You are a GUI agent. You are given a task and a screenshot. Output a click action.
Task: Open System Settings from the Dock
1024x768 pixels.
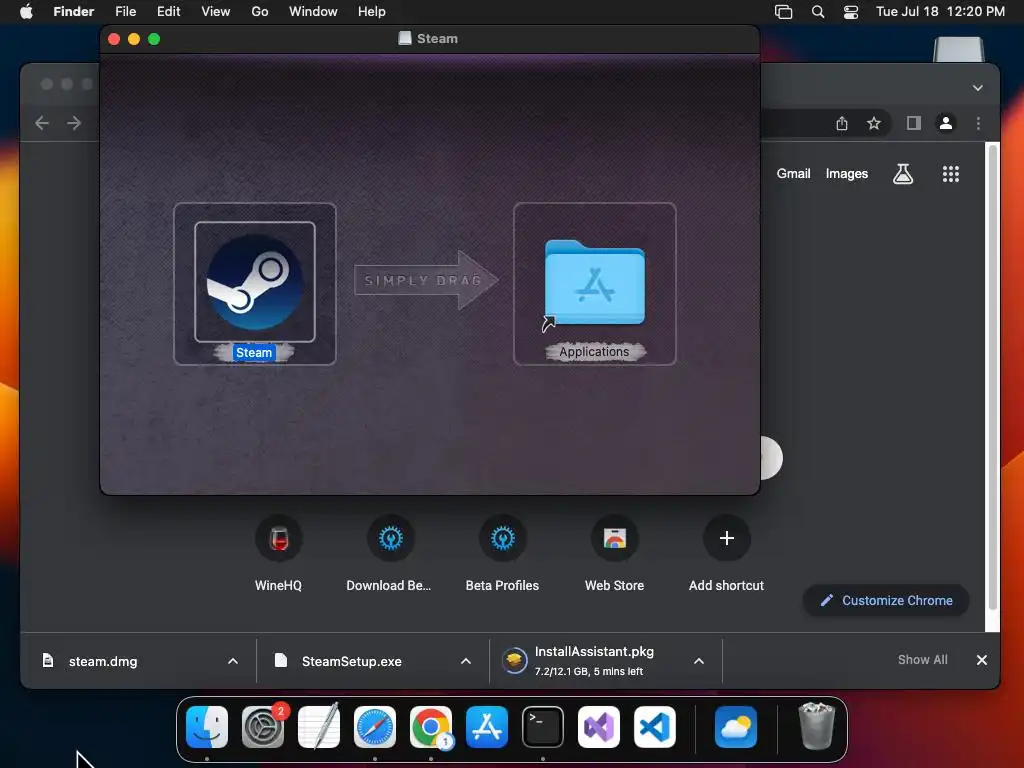pos(263,727)
